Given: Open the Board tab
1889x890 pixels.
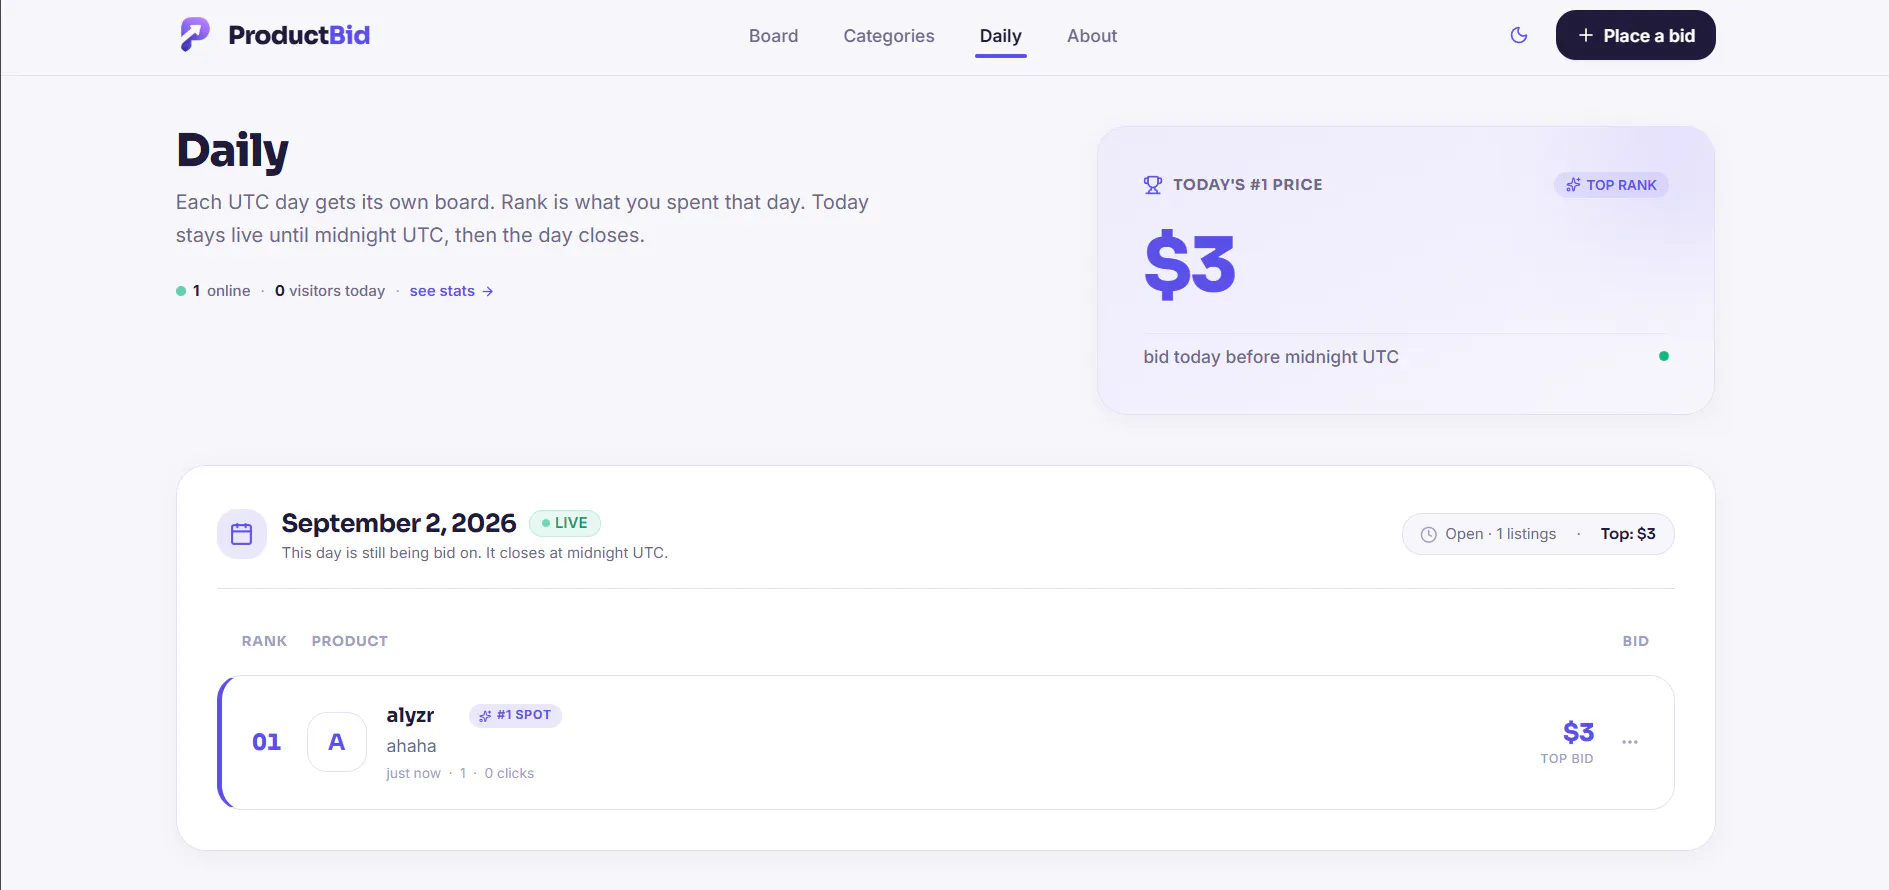Looking at the screenshot, I should (773, 36).
